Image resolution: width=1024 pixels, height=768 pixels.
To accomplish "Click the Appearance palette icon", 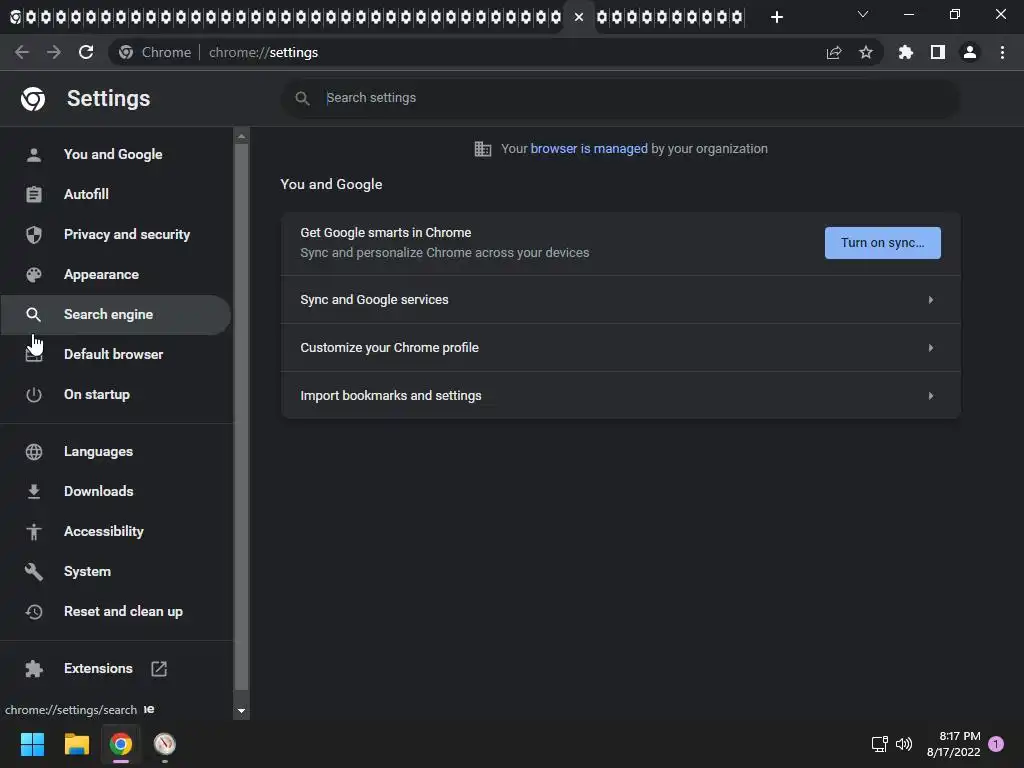I will pos(34,275).
